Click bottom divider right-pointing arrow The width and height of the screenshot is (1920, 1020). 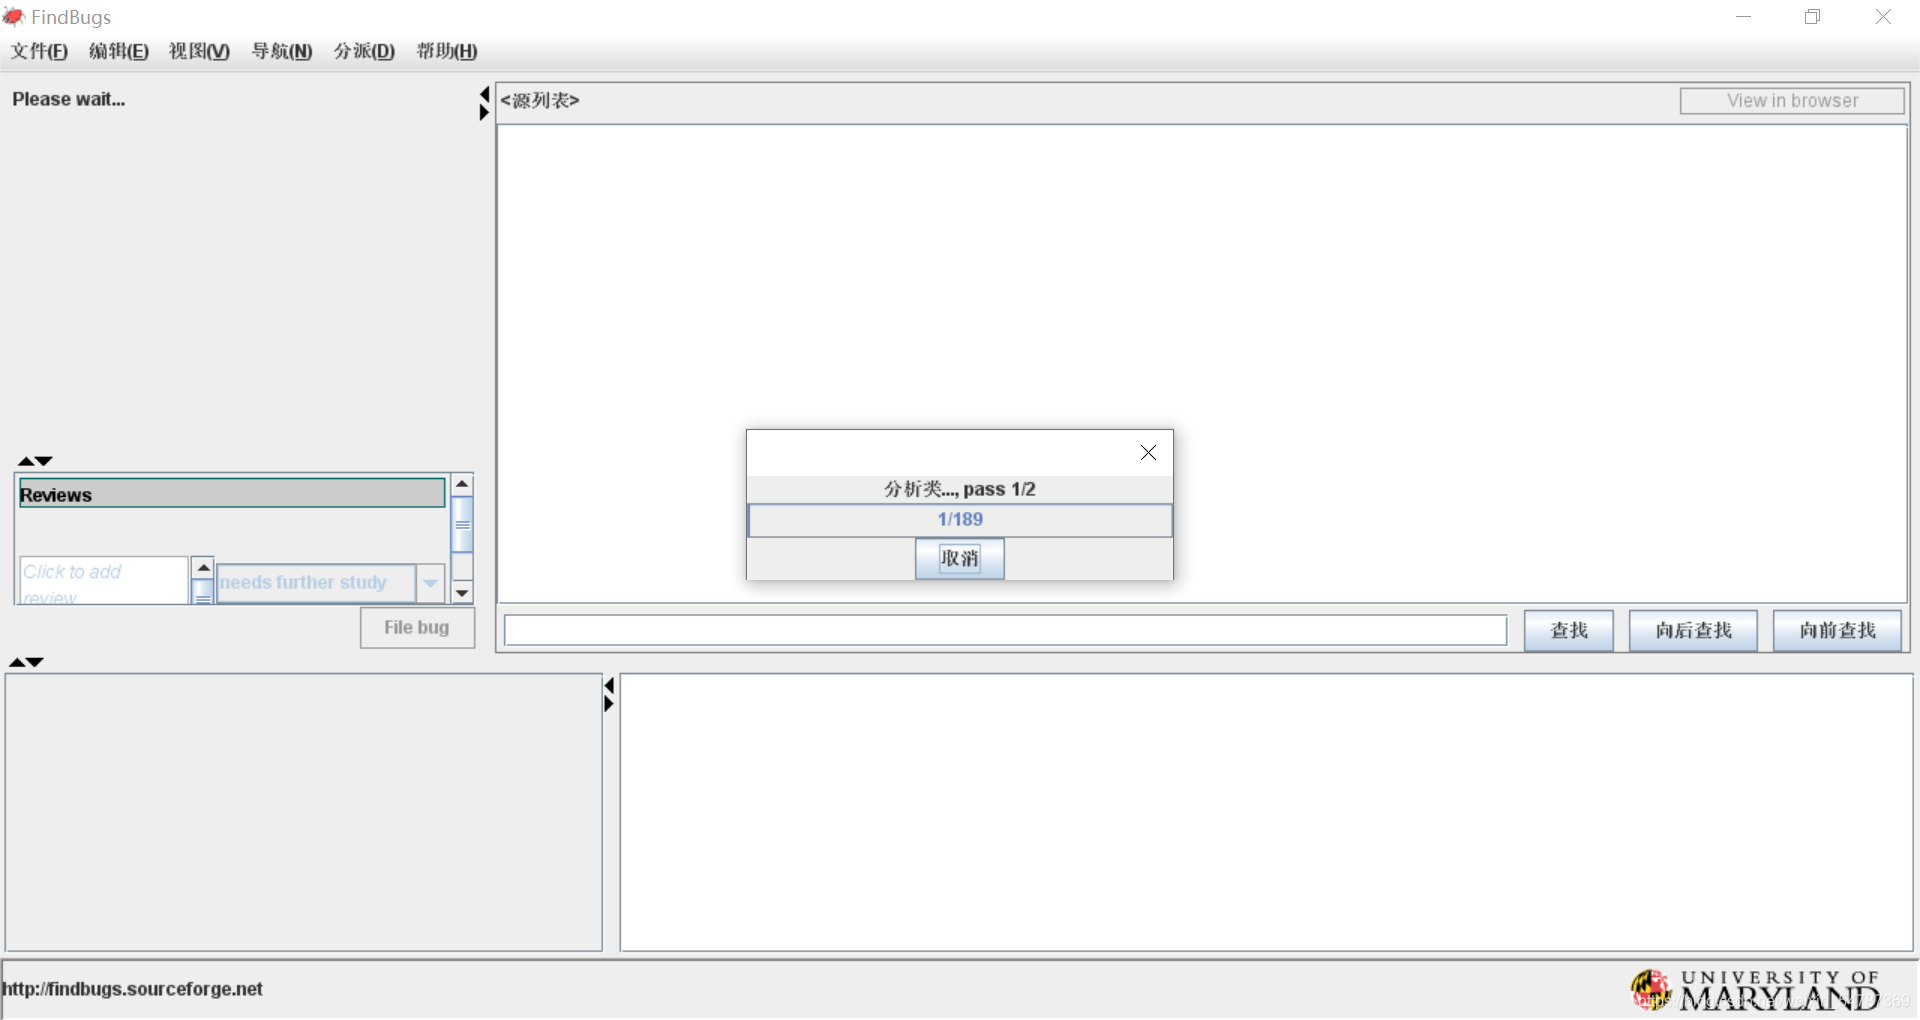pyautogui.click(x=609, y=703)
